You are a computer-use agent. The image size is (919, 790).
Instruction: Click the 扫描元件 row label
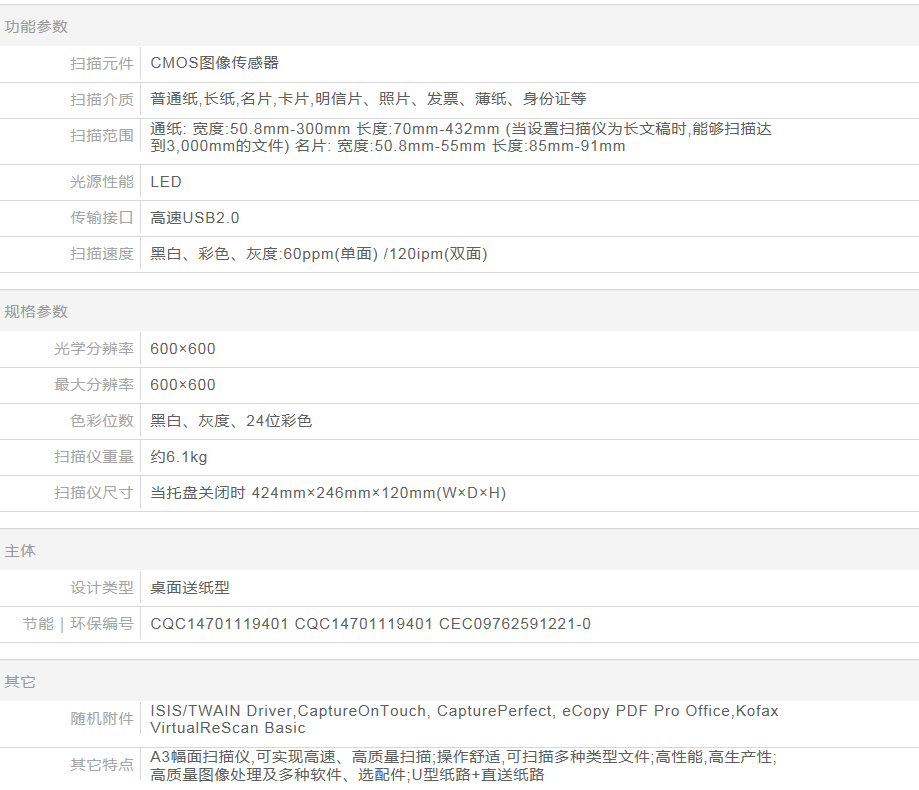(x=101, y=63)
